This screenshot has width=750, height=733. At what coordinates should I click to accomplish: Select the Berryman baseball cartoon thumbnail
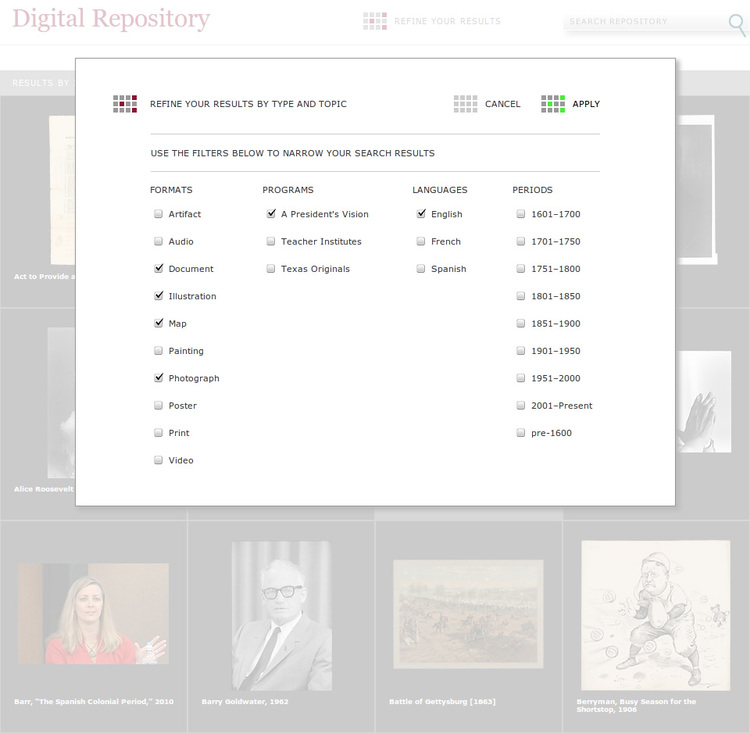click(655, 615)
